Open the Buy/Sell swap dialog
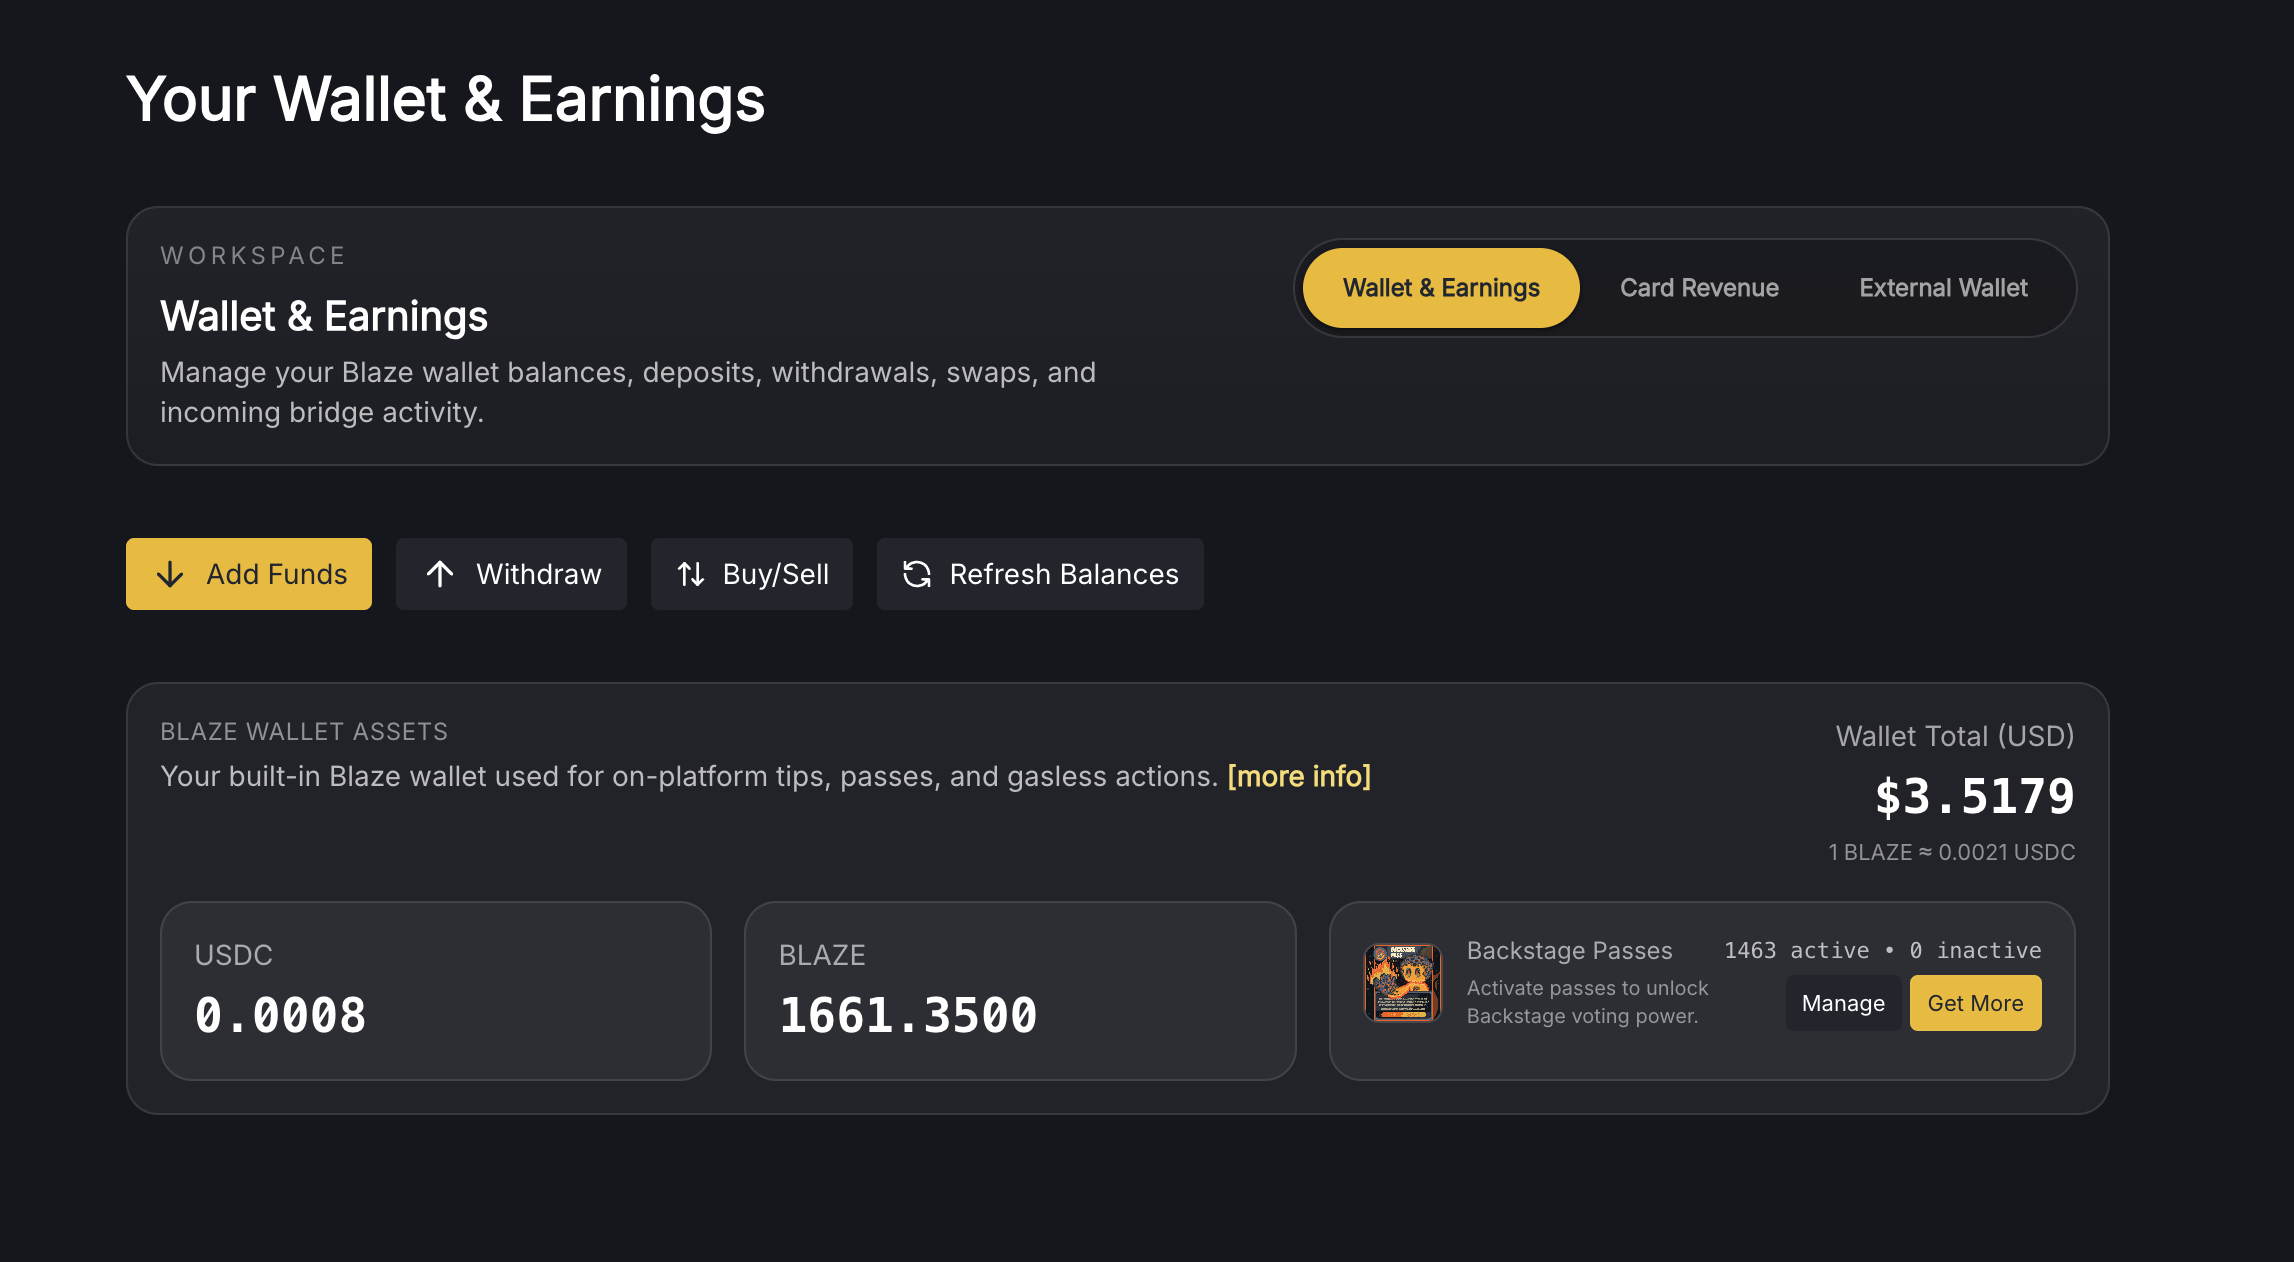2294x1262 pixels. click(x=752, y=574)
